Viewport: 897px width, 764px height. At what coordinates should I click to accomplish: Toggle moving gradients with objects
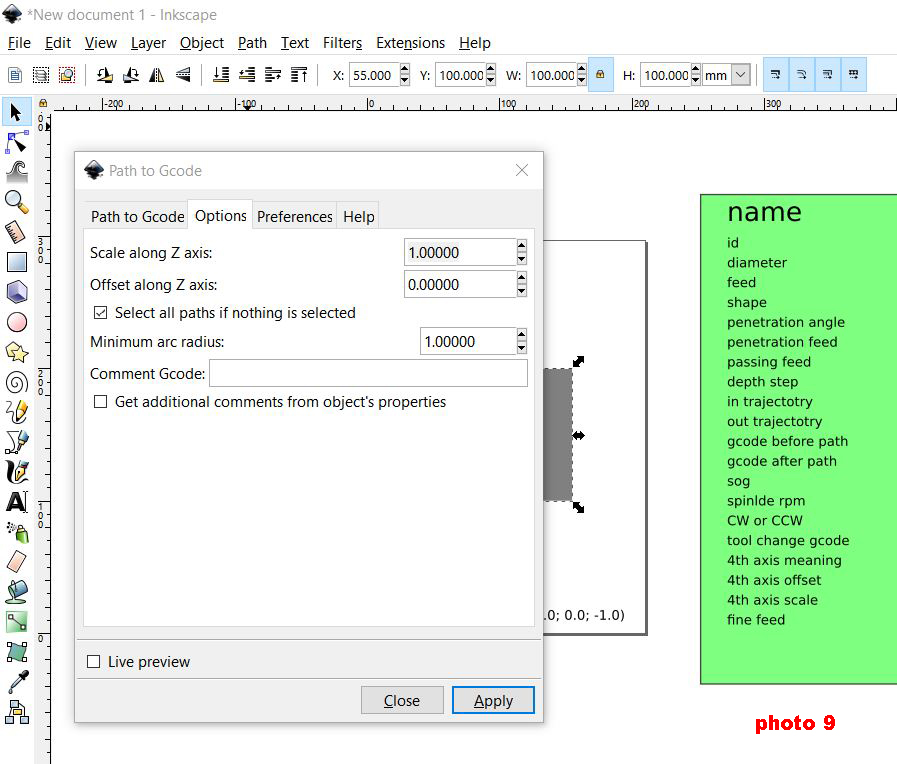(828, 75)
